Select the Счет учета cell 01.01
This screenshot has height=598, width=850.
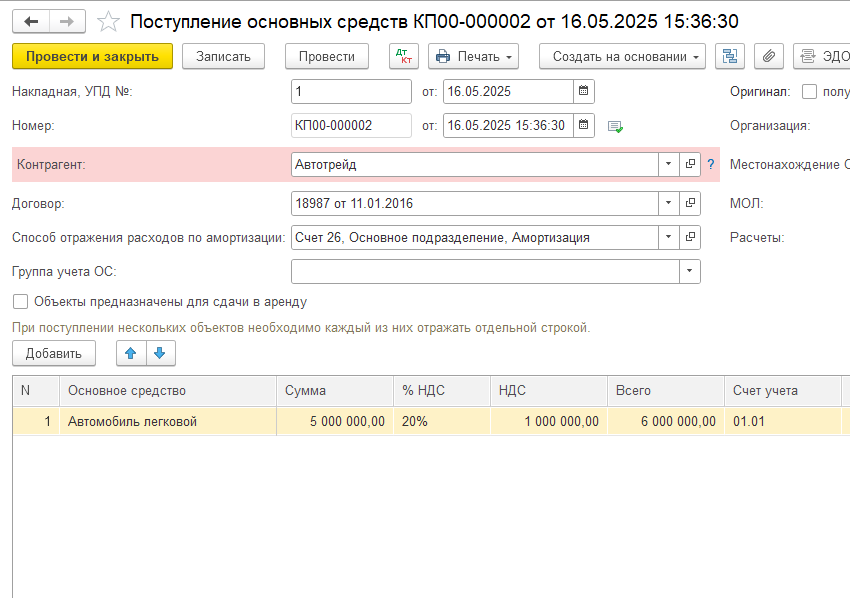[x=783, y=421]
